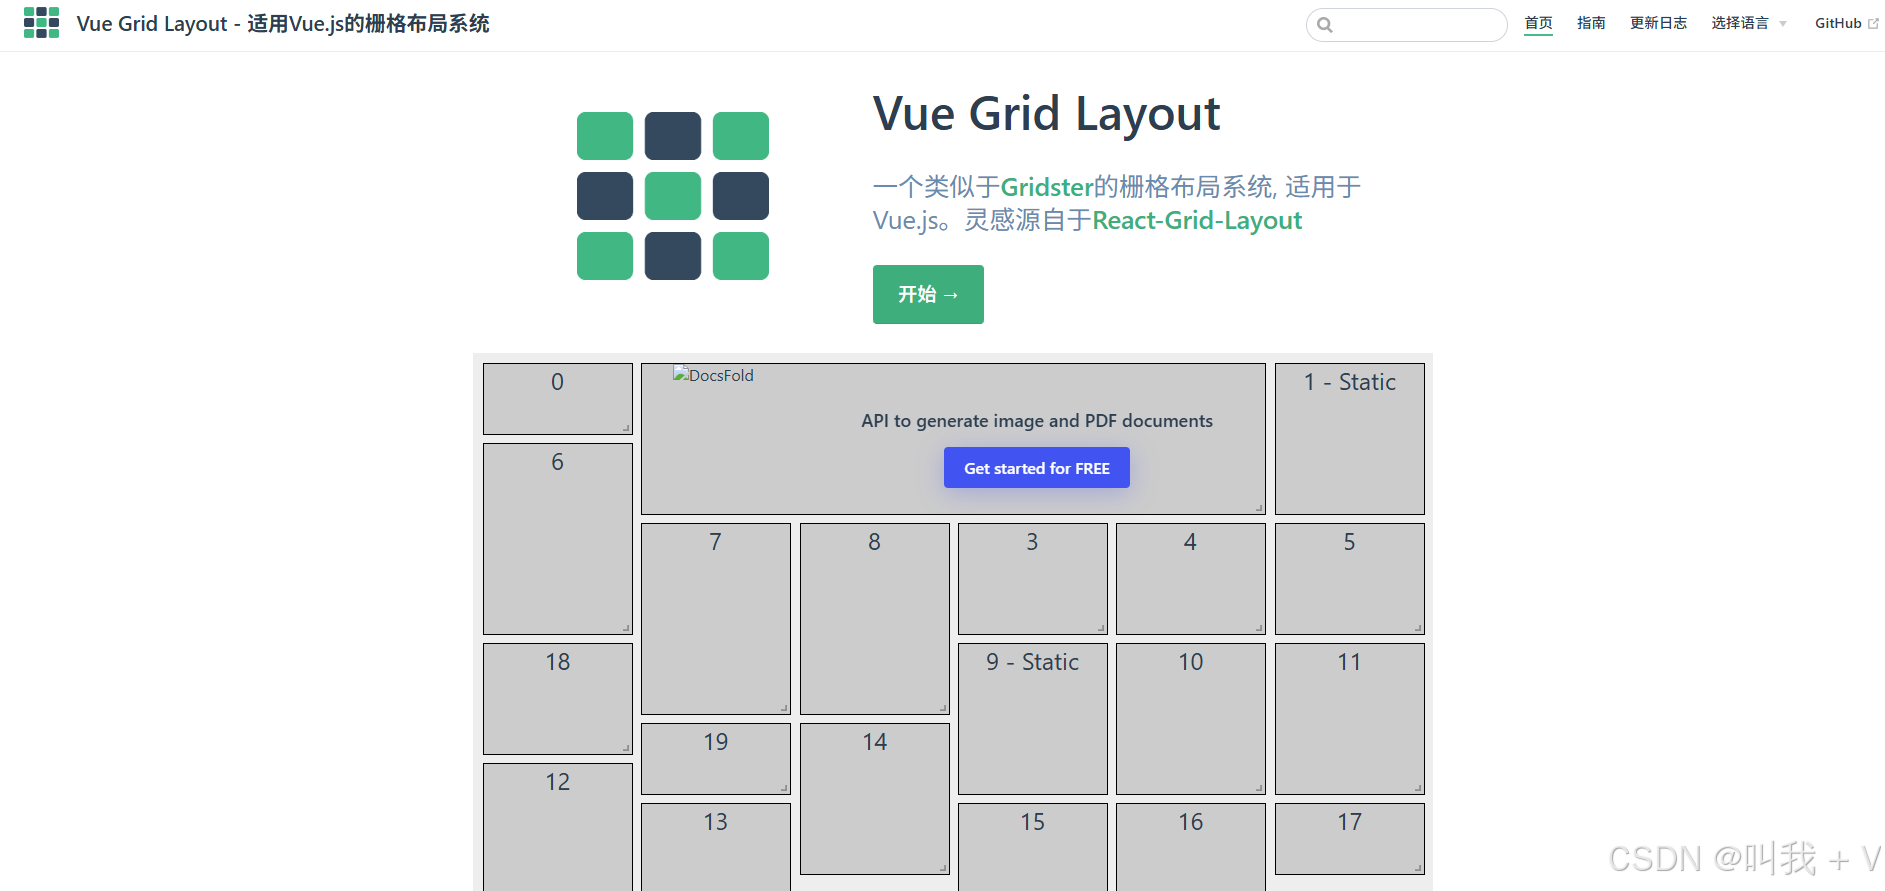Go to the 首页 nav item
The width and height of the screenshot is (1885, 891).
(1538, 23)
